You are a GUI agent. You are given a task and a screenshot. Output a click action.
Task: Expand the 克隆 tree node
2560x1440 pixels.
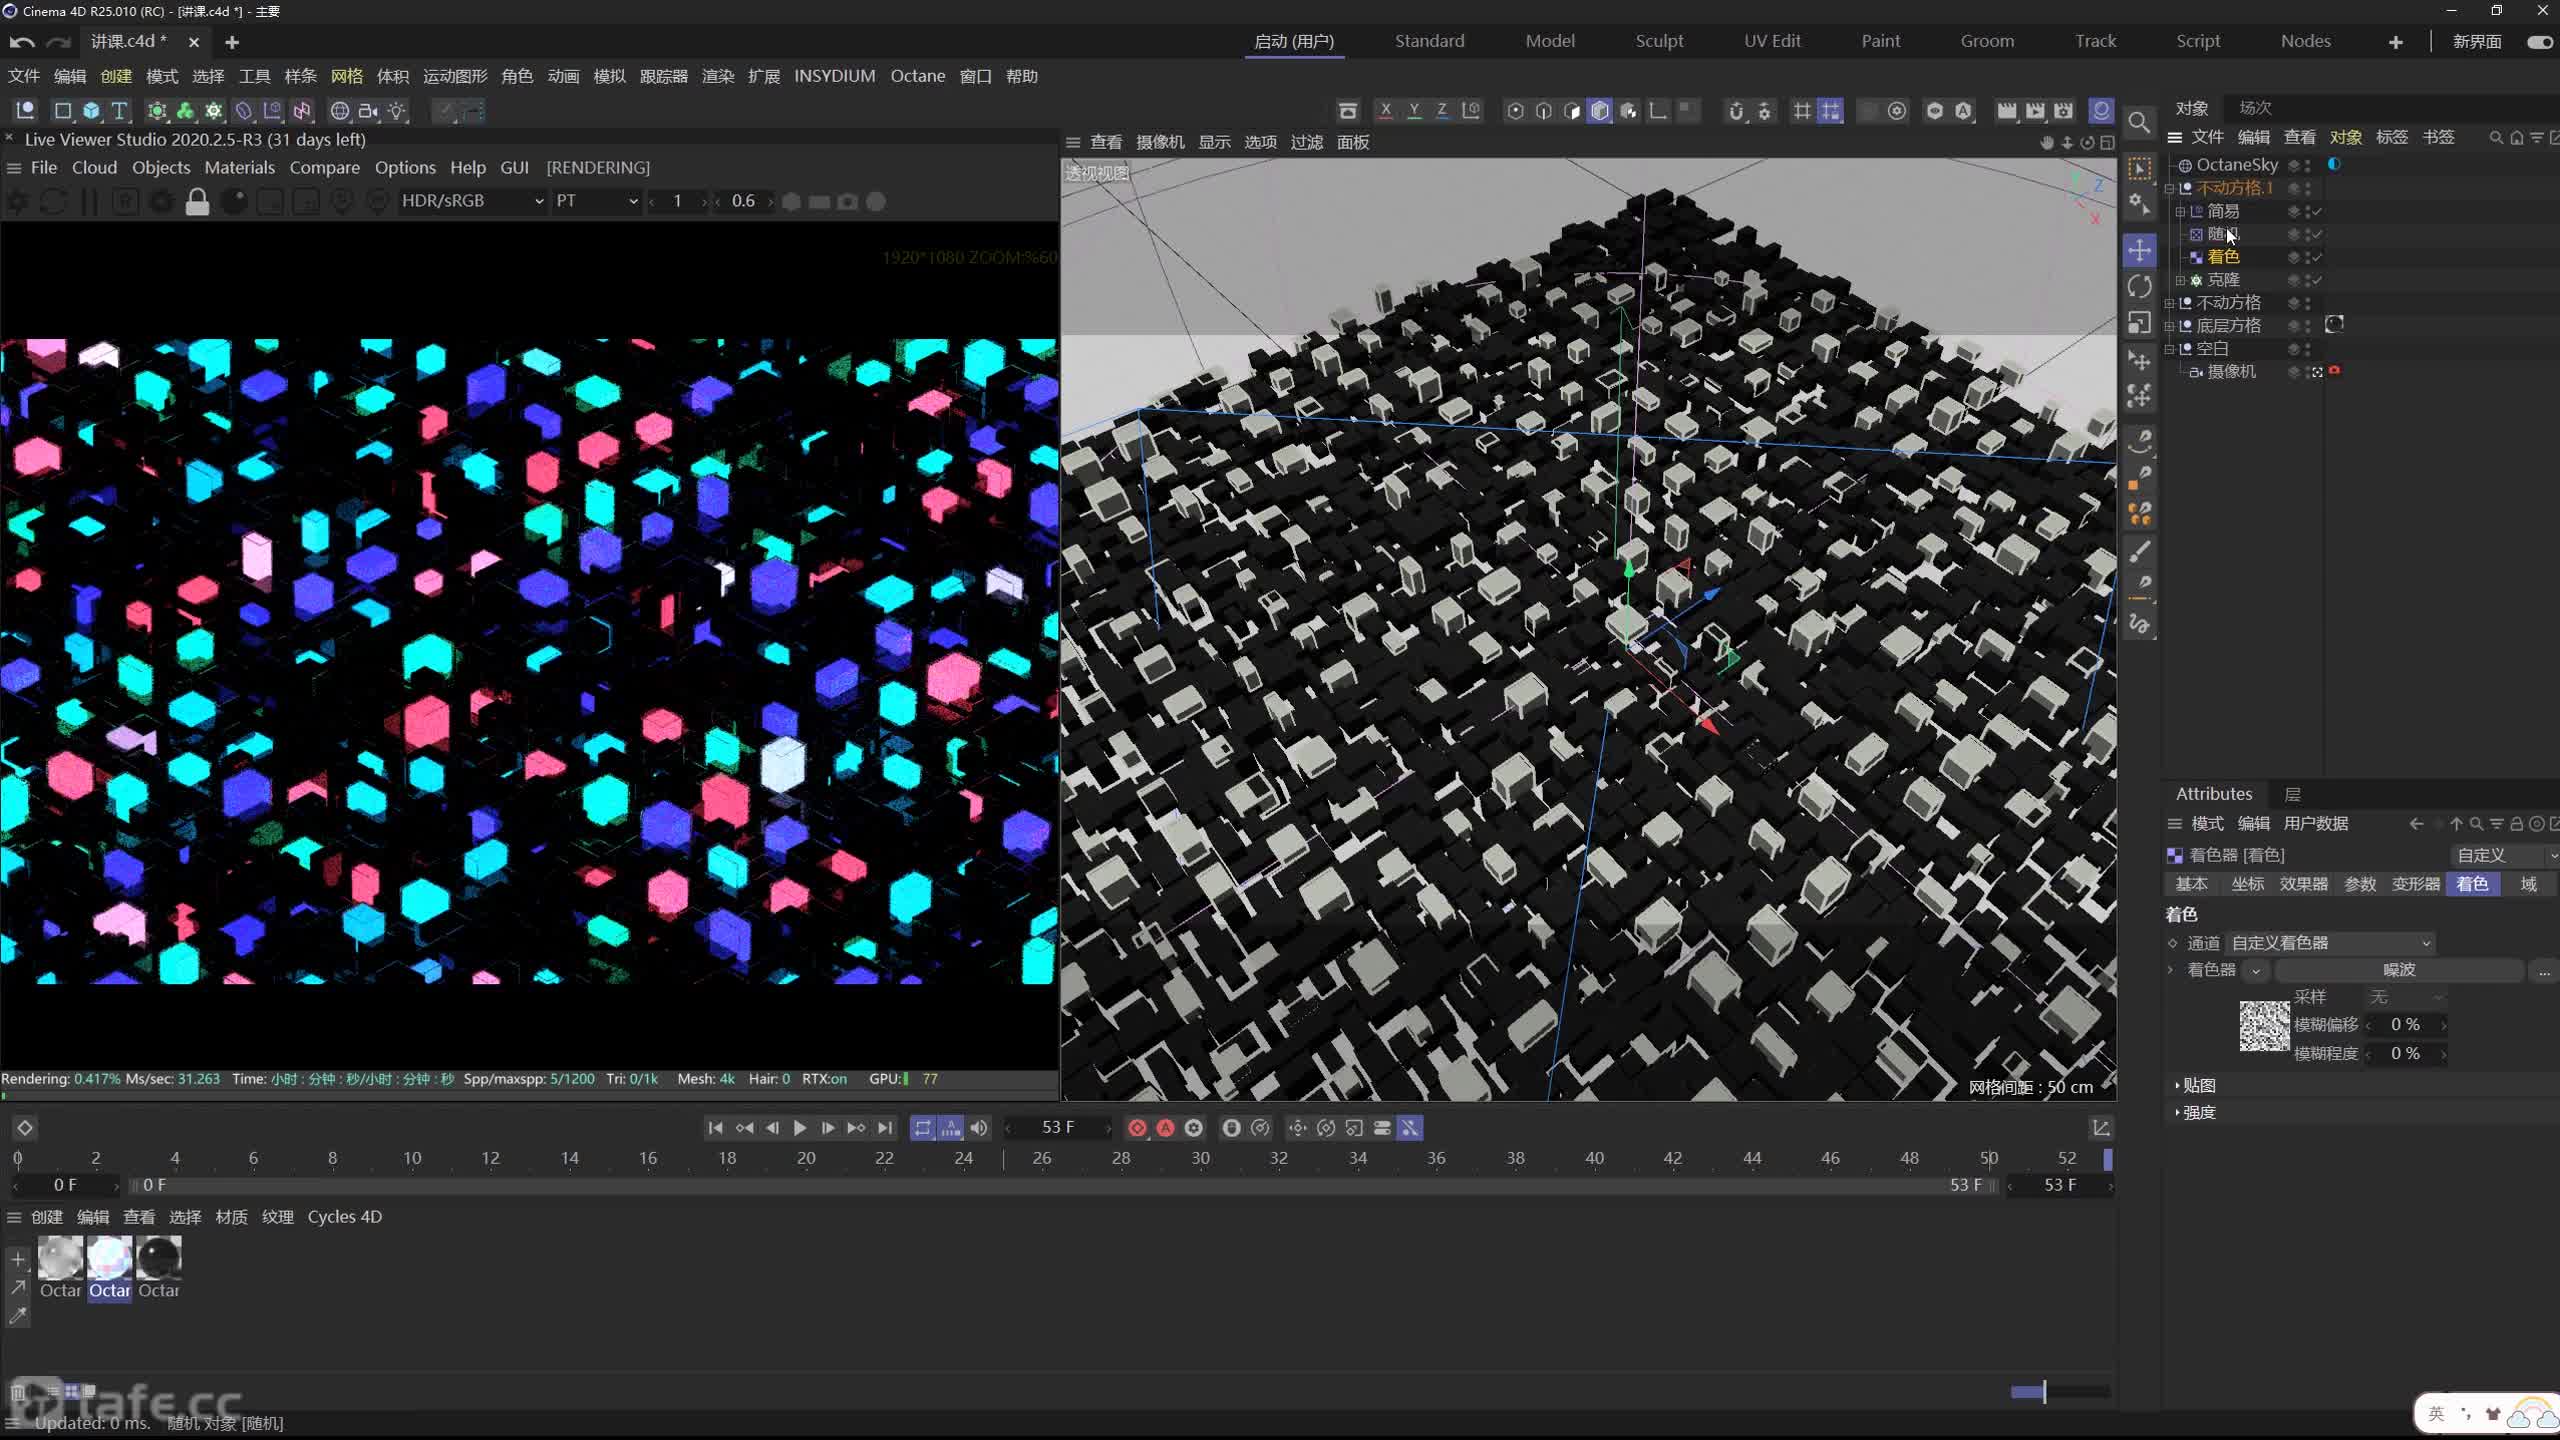(2180, 281)
